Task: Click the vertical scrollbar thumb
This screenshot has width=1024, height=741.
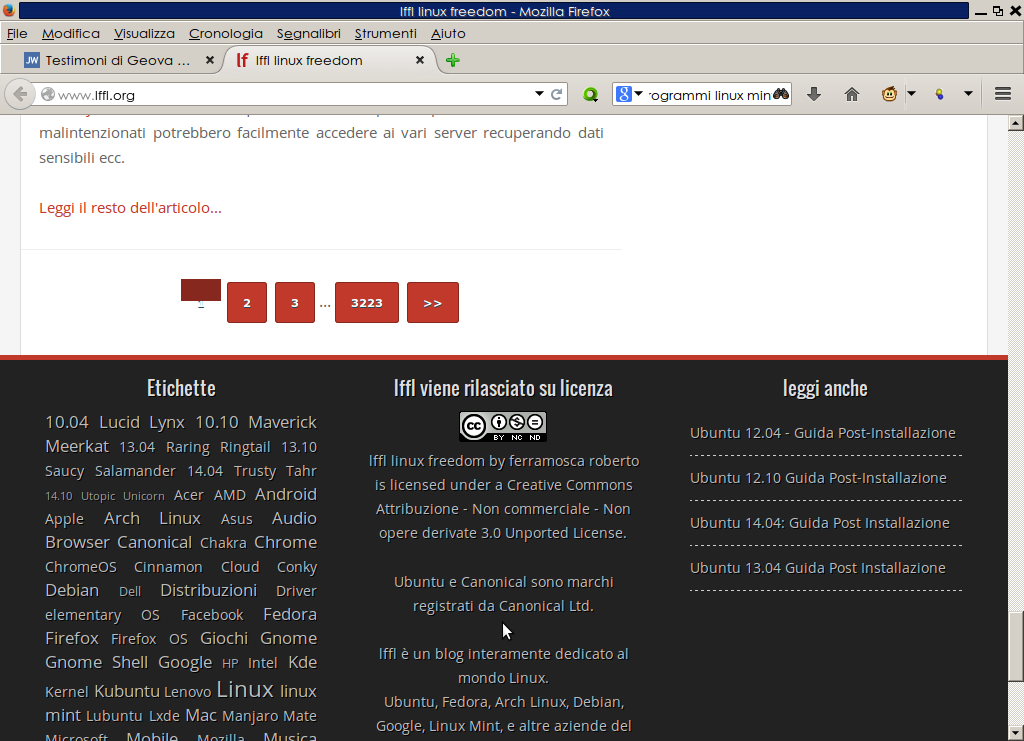Action: (1016, 646)
